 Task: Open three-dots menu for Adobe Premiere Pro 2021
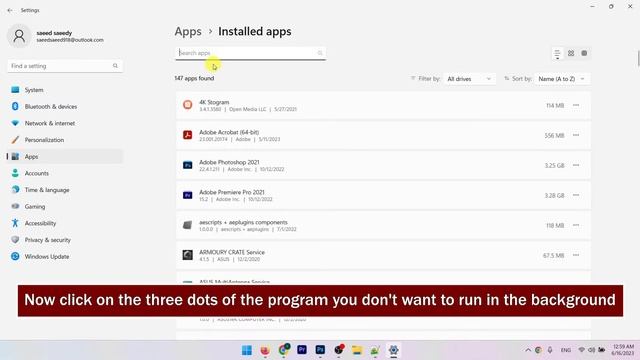pos(576,195)
